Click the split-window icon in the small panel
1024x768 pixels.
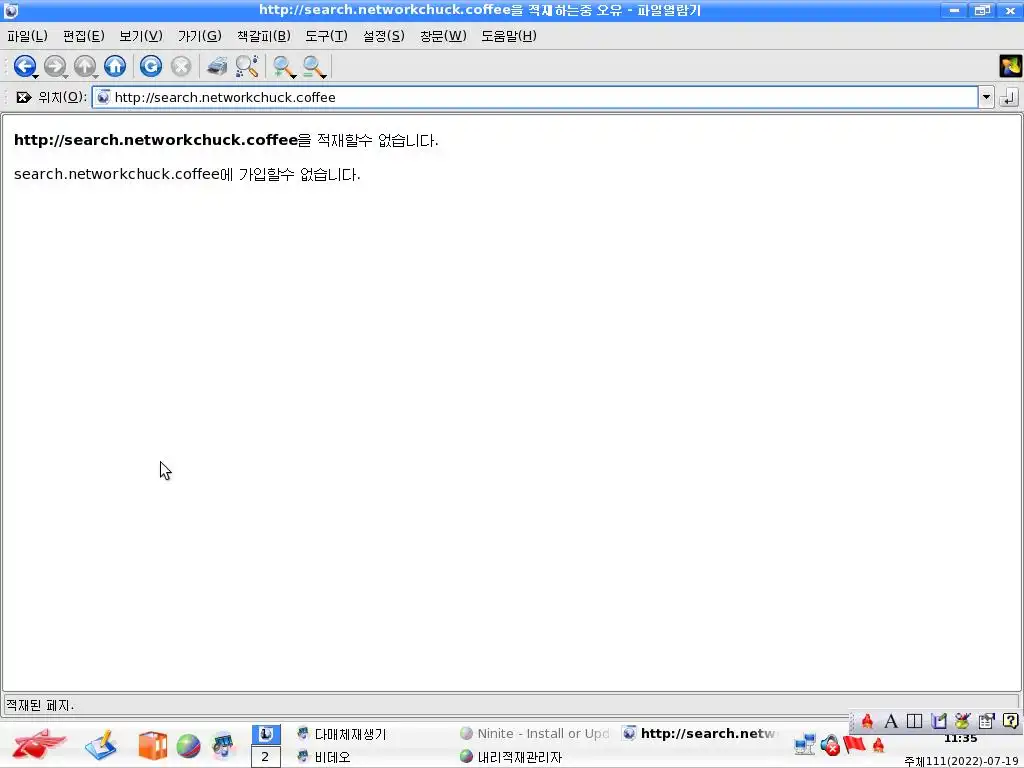[914, 721]
